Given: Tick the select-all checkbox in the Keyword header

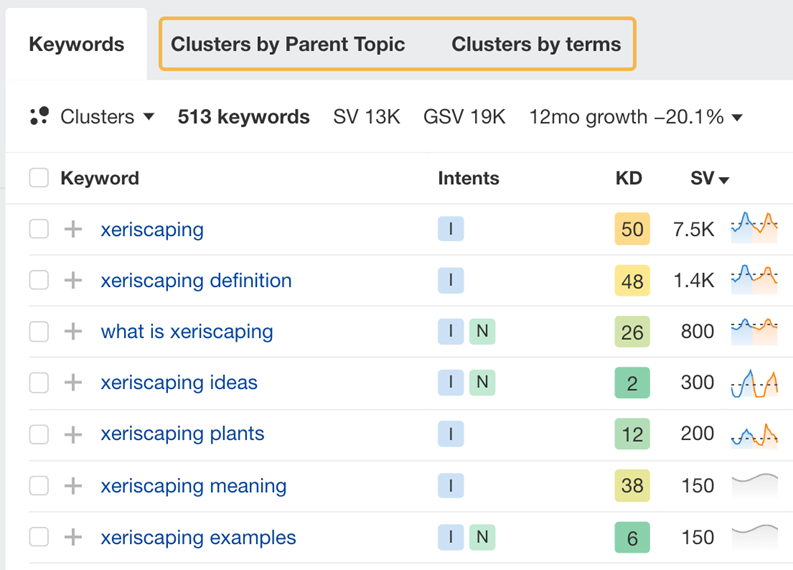Looking at the screenshot, I should click(39, 178).
